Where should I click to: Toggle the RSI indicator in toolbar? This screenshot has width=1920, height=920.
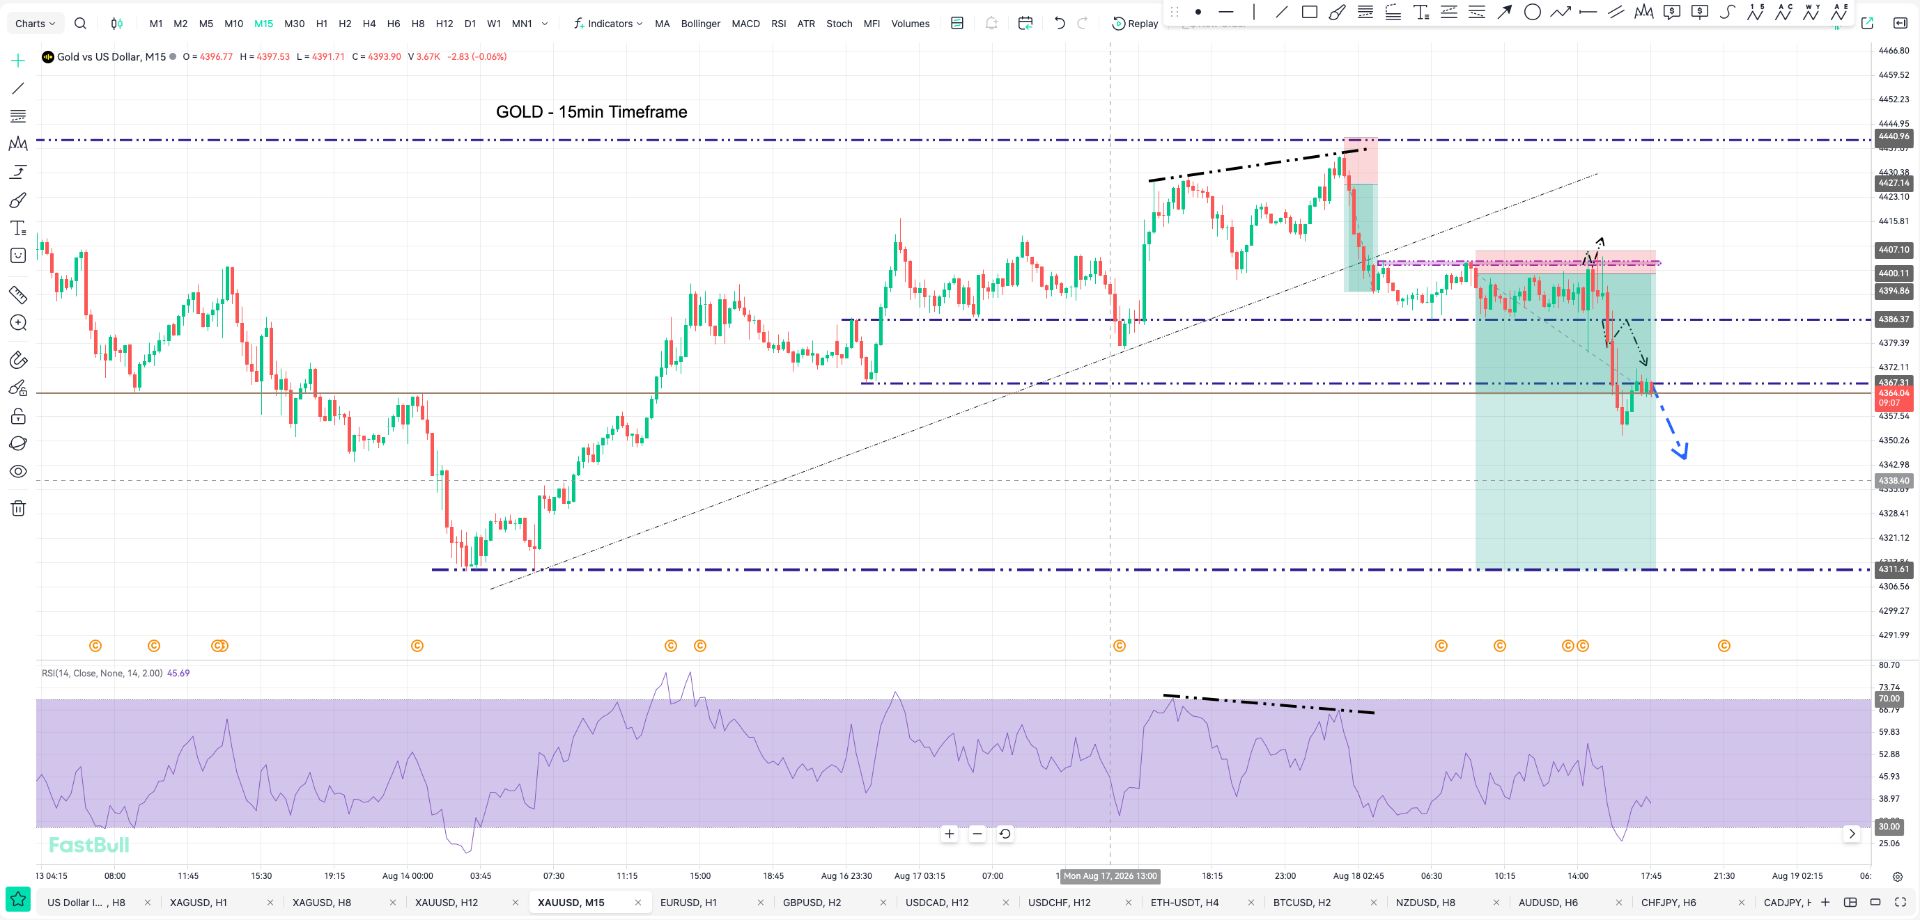click(x=779, y=23)
